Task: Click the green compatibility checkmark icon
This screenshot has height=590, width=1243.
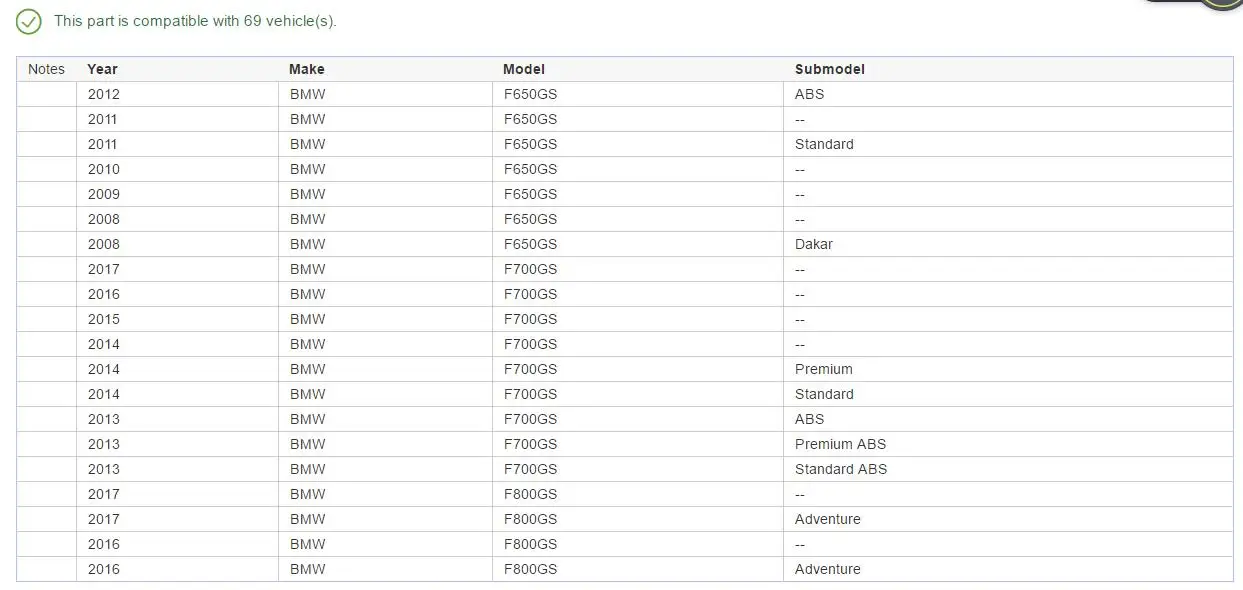Action: pos(29,21)
